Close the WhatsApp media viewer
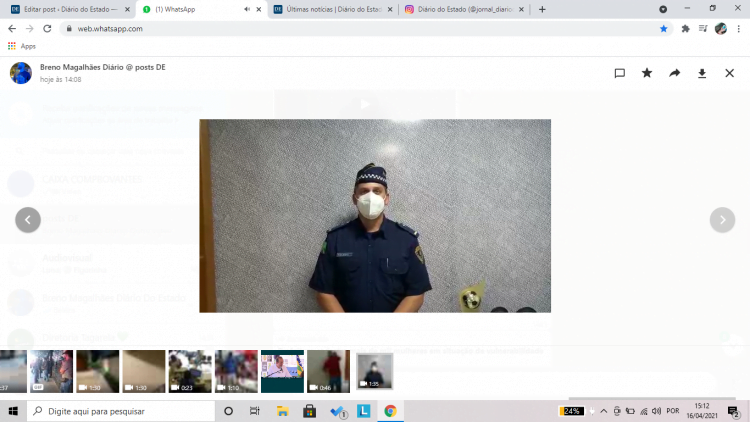The width and height of the screenshot is (750, 422). tap(729, 73)
